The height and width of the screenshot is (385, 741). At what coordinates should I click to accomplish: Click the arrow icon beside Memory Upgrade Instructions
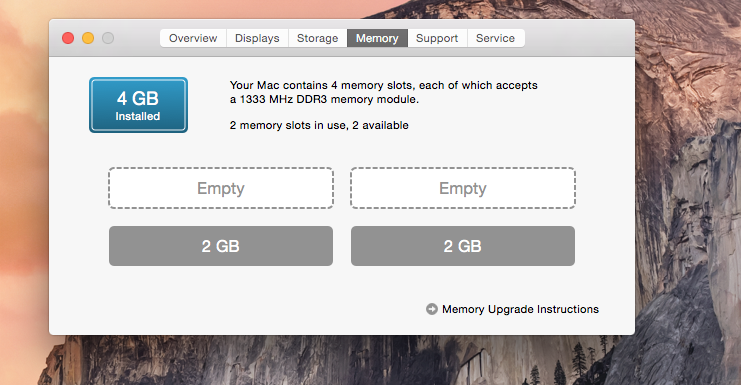(x=431, y=309)
